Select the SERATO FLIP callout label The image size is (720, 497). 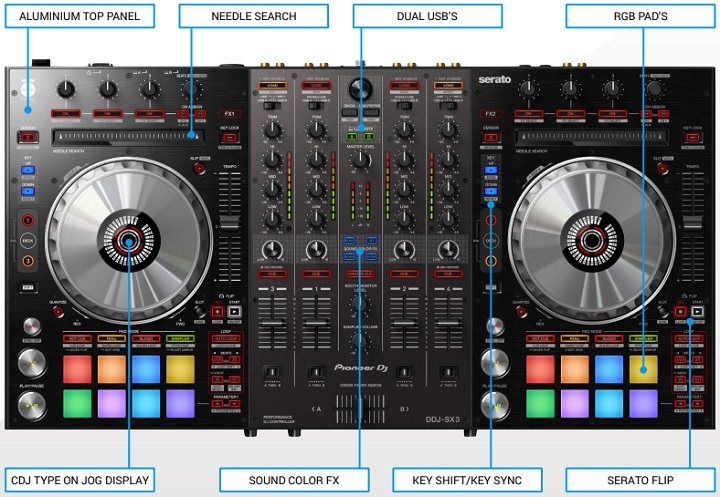(640, 480)
